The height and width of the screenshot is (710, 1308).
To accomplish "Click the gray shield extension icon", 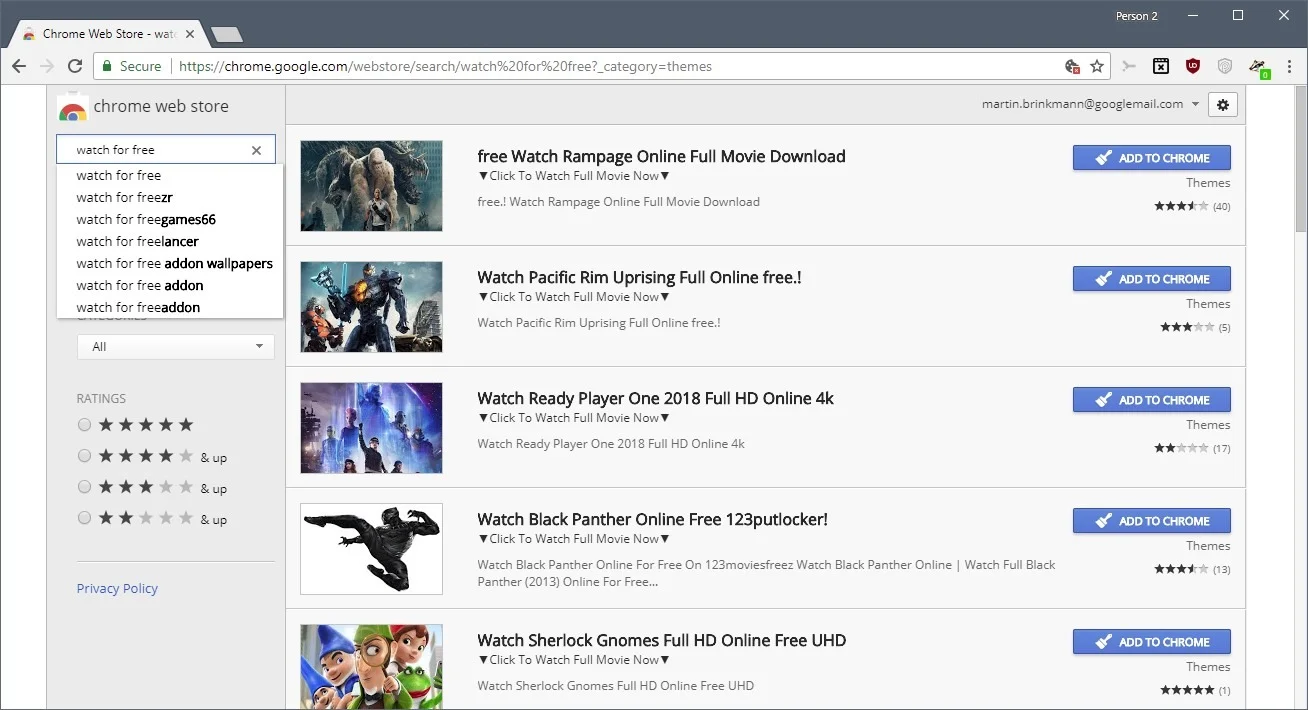I will tap(1225, 66).
